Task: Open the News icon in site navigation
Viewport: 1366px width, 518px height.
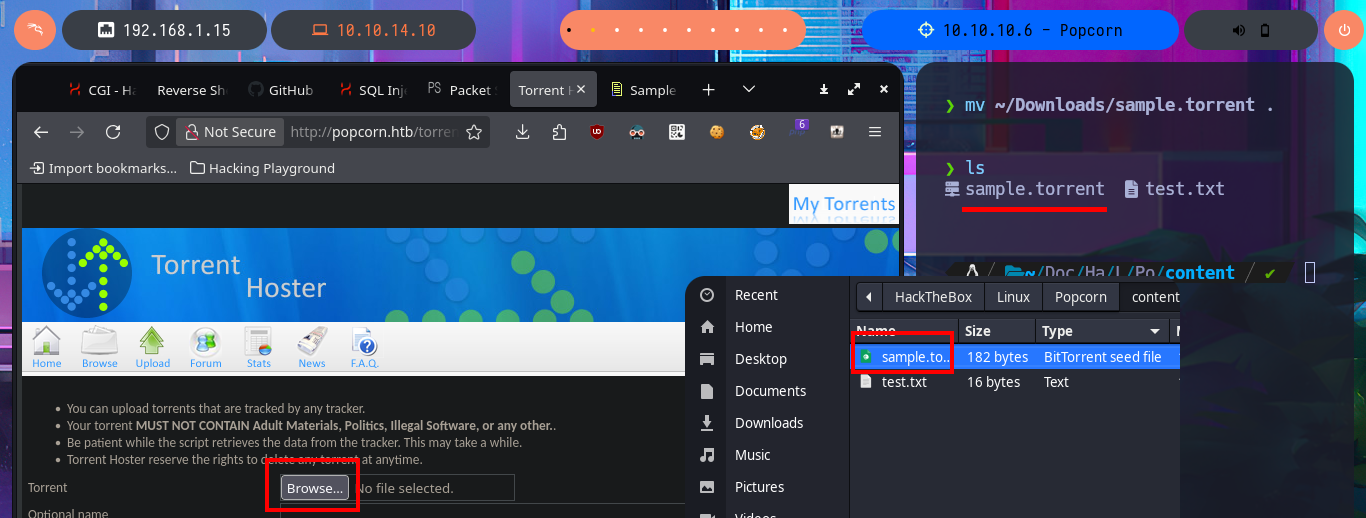Action: coord(312,348)
